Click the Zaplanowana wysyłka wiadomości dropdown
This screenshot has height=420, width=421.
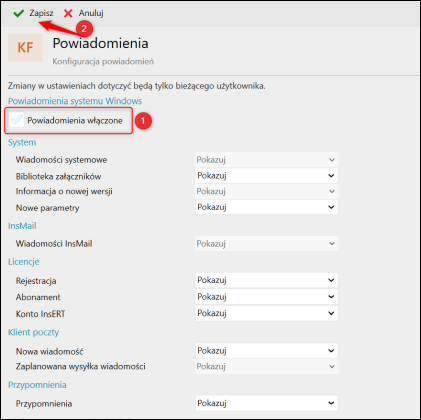pos(267,366)
